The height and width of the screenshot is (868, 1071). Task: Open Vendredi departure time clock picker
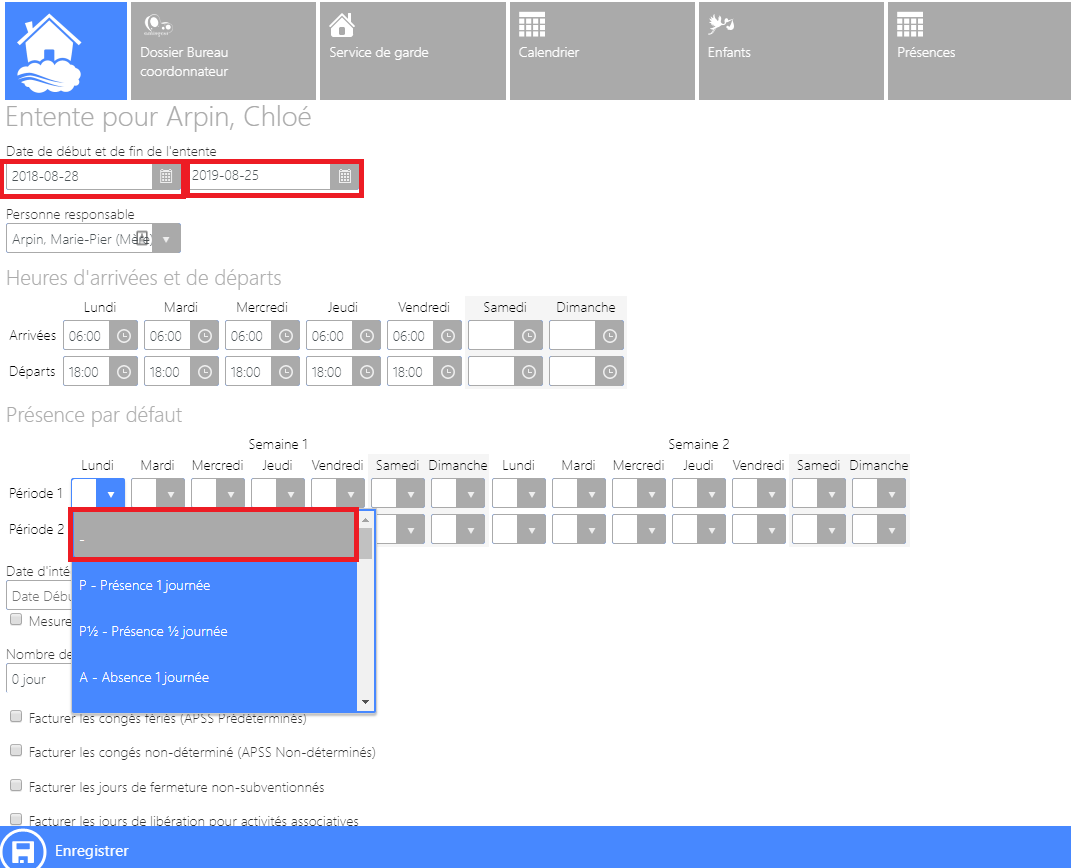click(447, 372)
